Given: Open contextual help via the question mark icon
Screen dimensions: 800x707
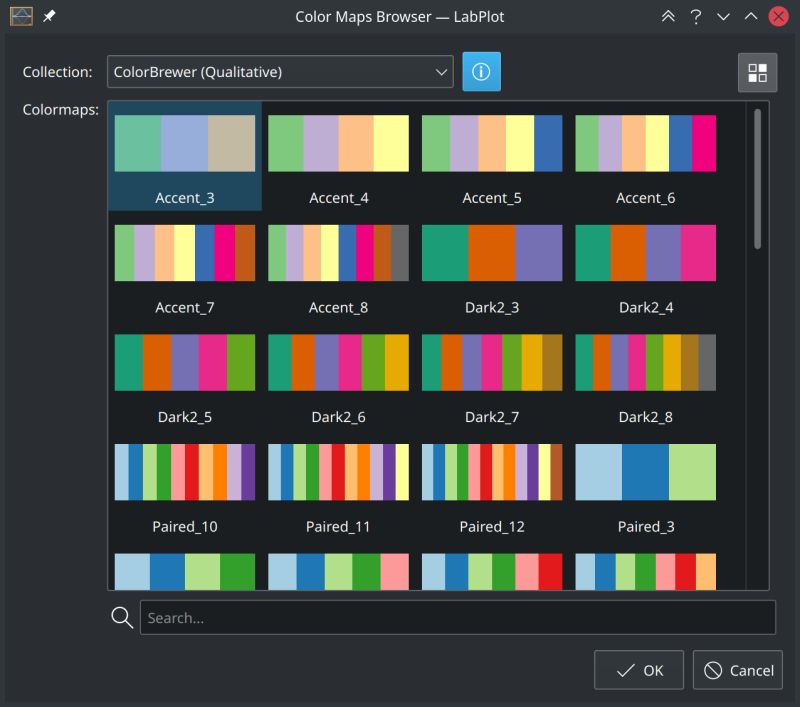Looking at the screenshot, I should click(x=695, y=16).
